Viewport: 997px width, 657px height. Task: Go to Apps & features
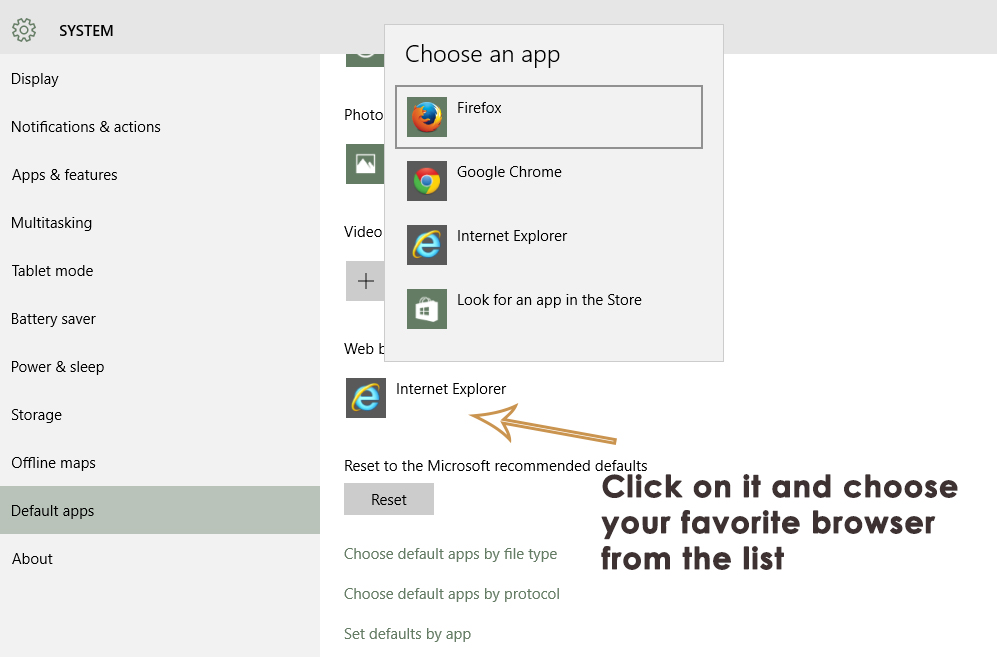(64, 174)
